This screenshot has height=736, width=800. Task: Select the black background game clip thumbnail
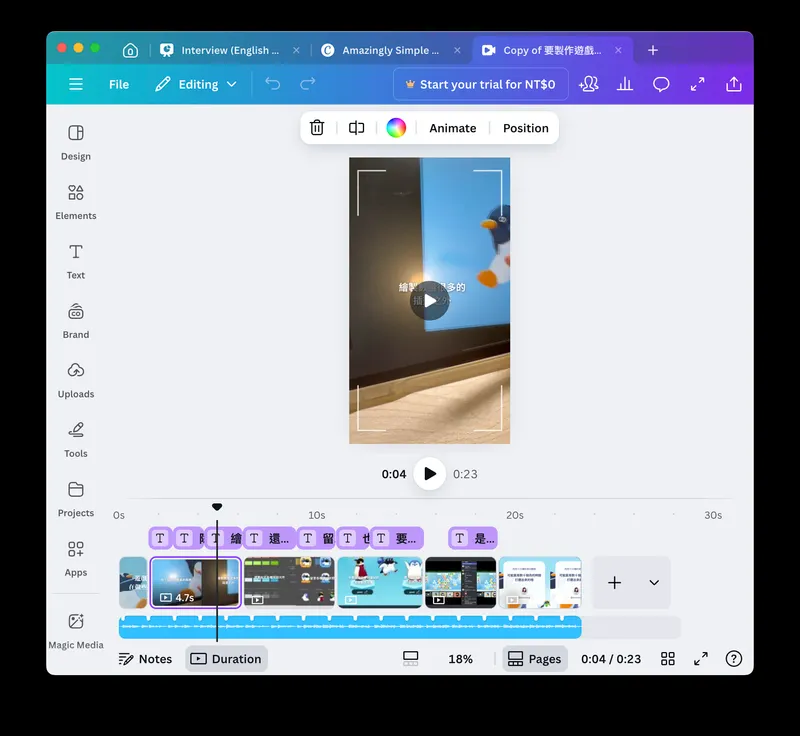click(460, 582)
